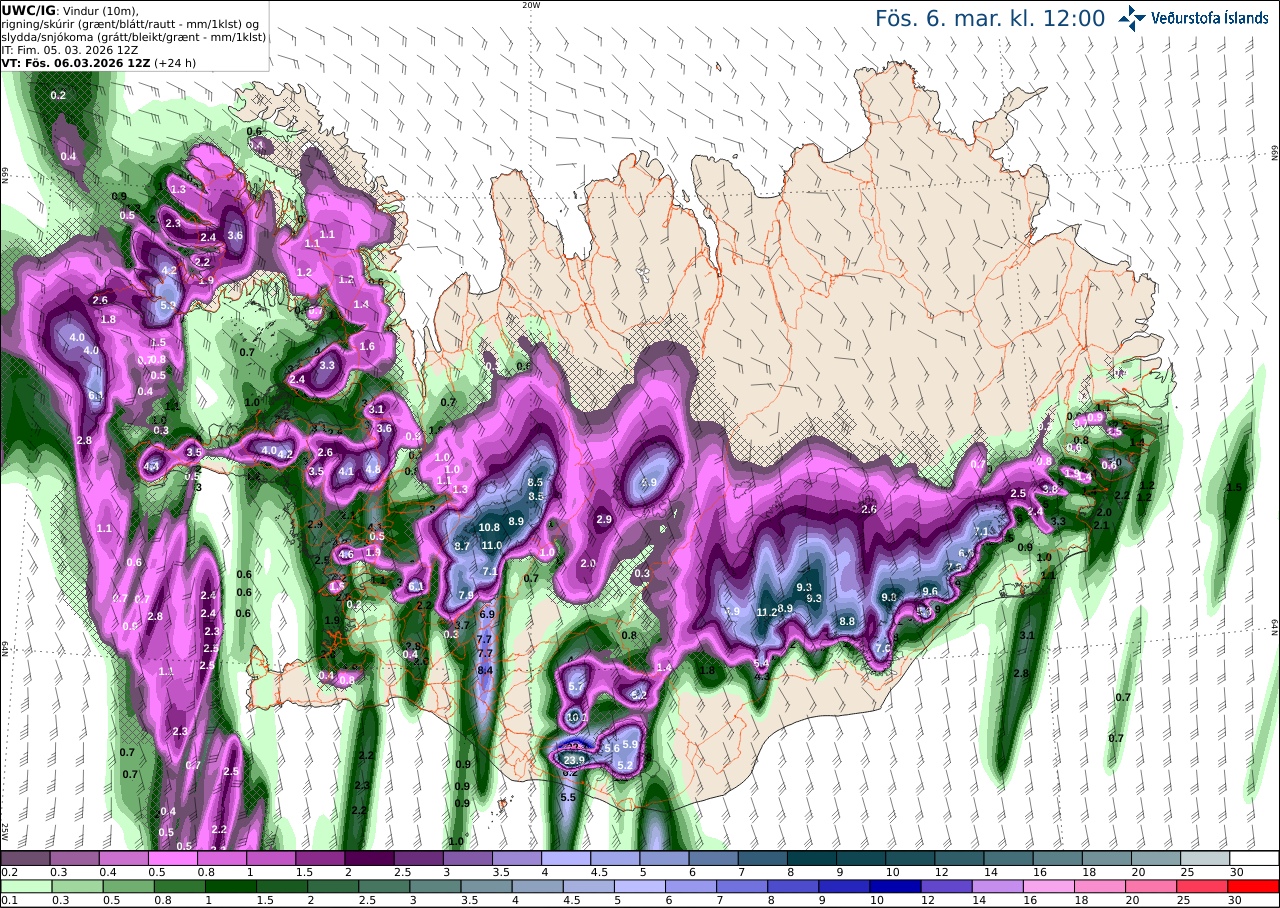Click the 'Fös. 6. mar. kl. 12:00' forecast time heading
The width and height of the screenshot is (1280, 908).
990,19
